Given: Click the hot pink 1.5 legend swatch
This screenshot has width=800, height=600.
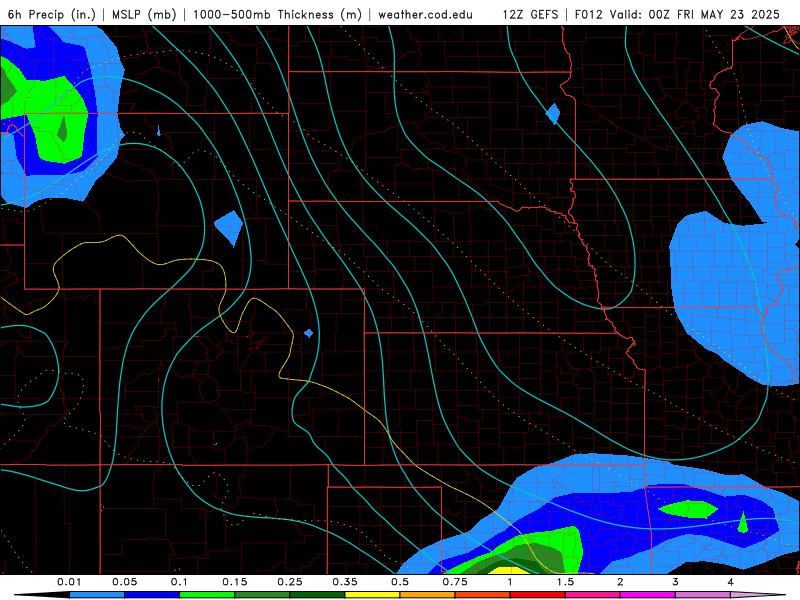Looking at the screenshot, I should point(593,595).
